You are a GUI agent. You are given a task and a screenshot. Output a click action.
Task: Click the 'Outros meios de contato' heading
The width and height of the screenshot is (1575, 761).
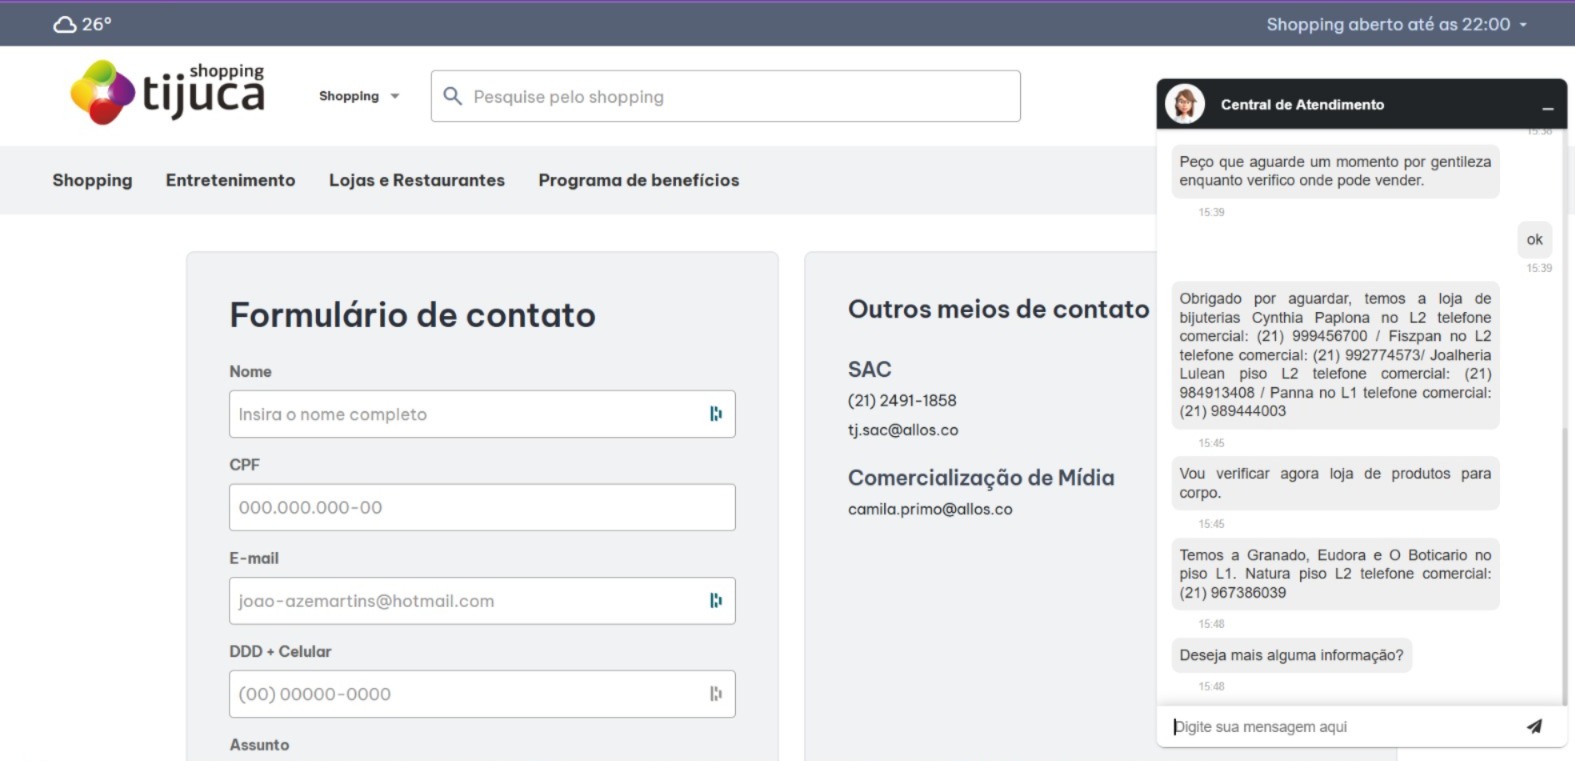998,309
